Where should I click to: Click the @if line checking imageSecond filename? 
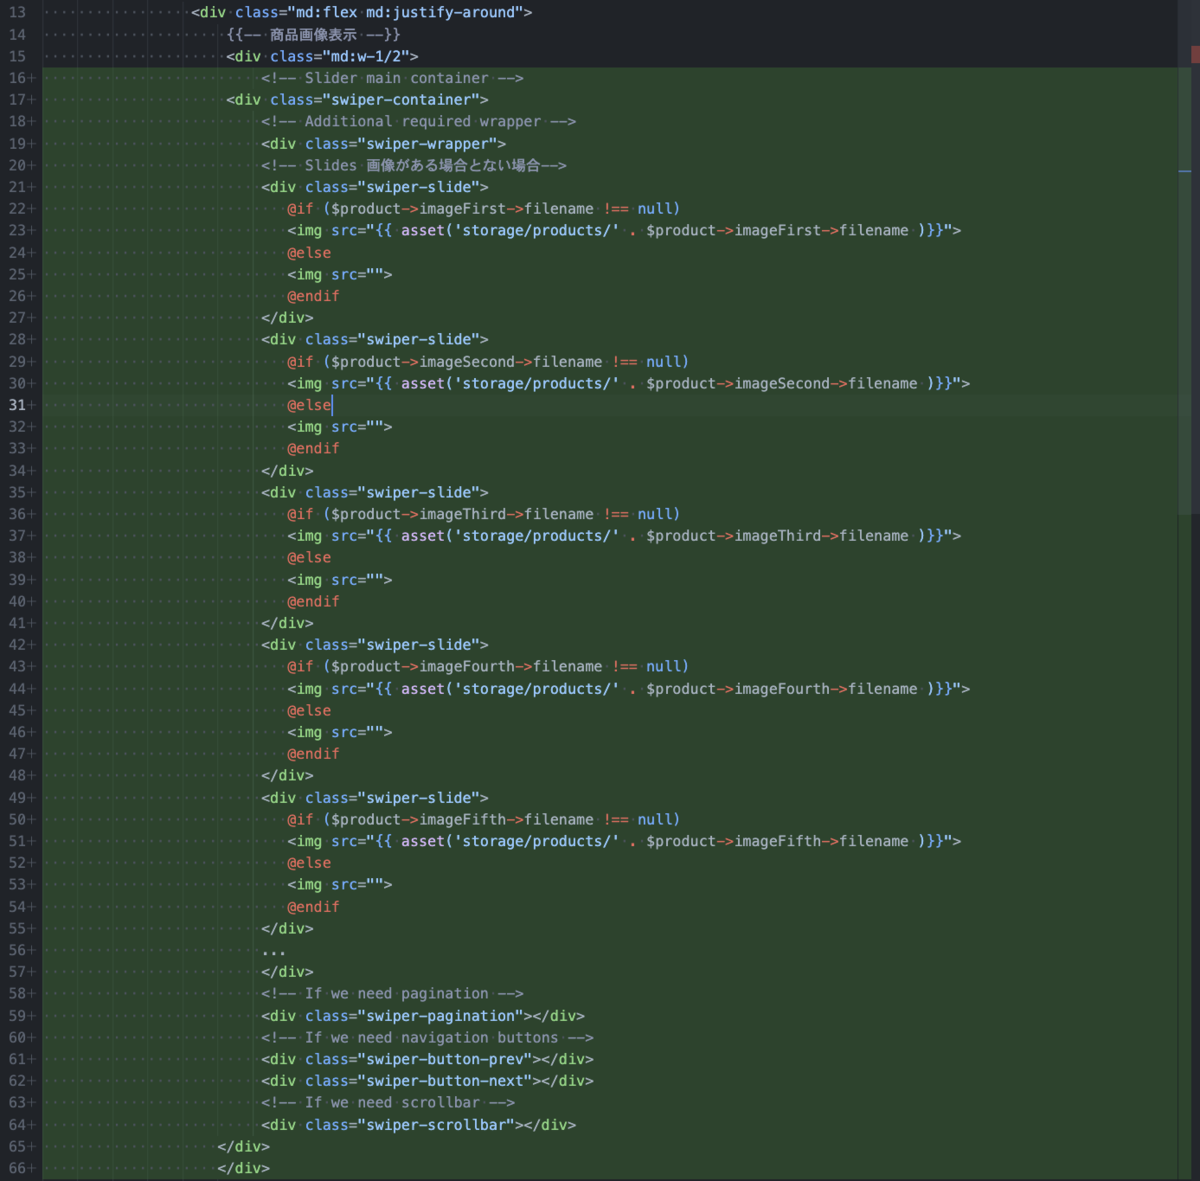click(x=488, y=362)
